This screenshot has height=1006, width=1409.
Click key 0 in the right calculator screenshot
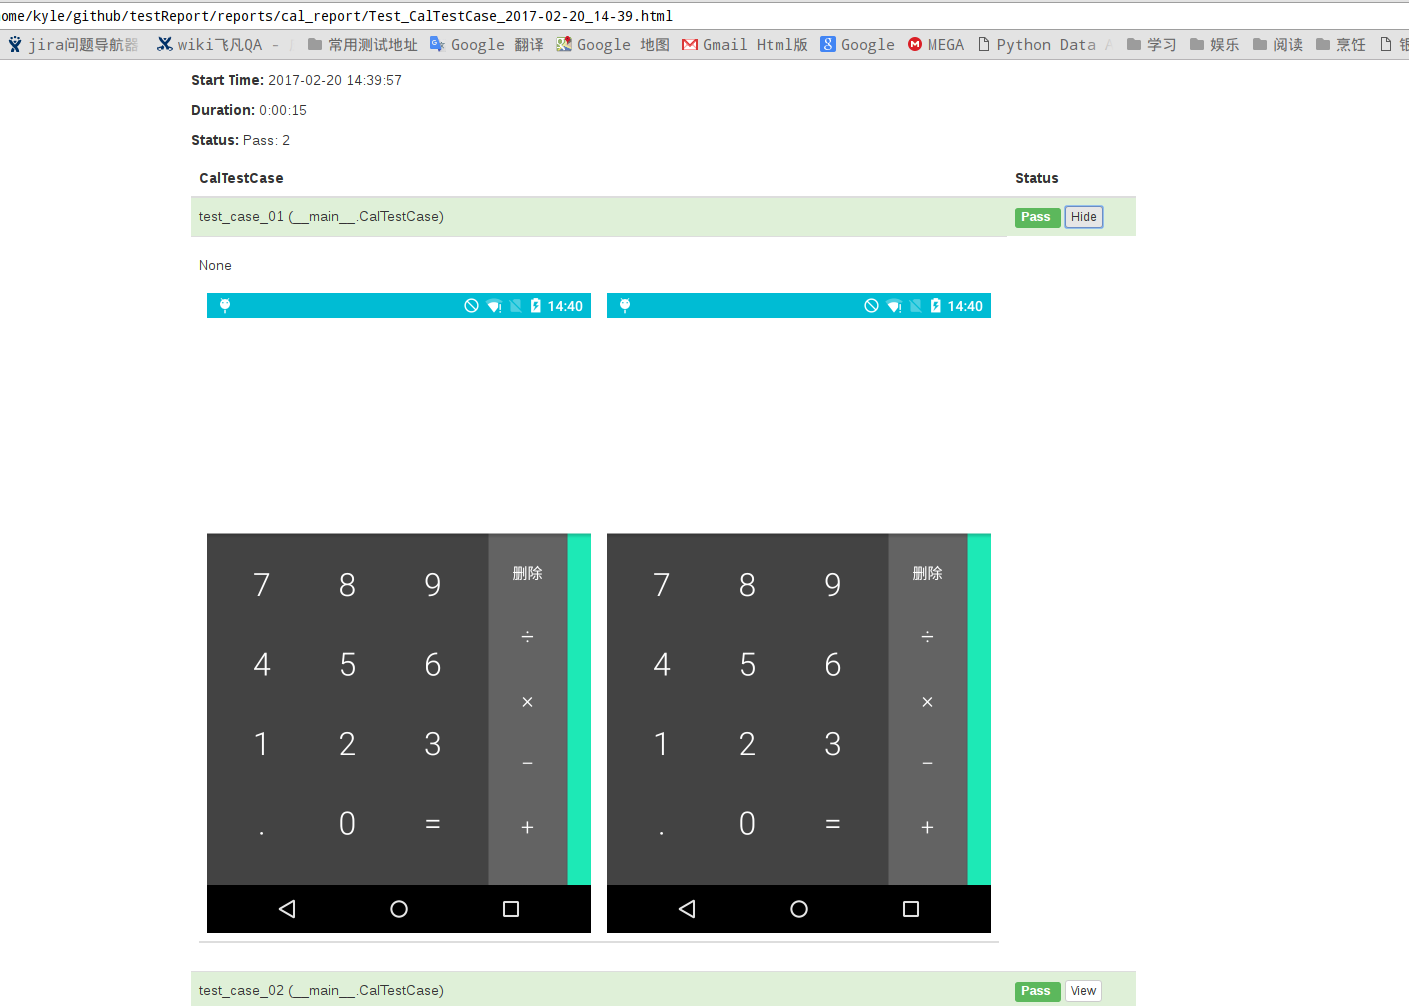(x=747, y=823)
